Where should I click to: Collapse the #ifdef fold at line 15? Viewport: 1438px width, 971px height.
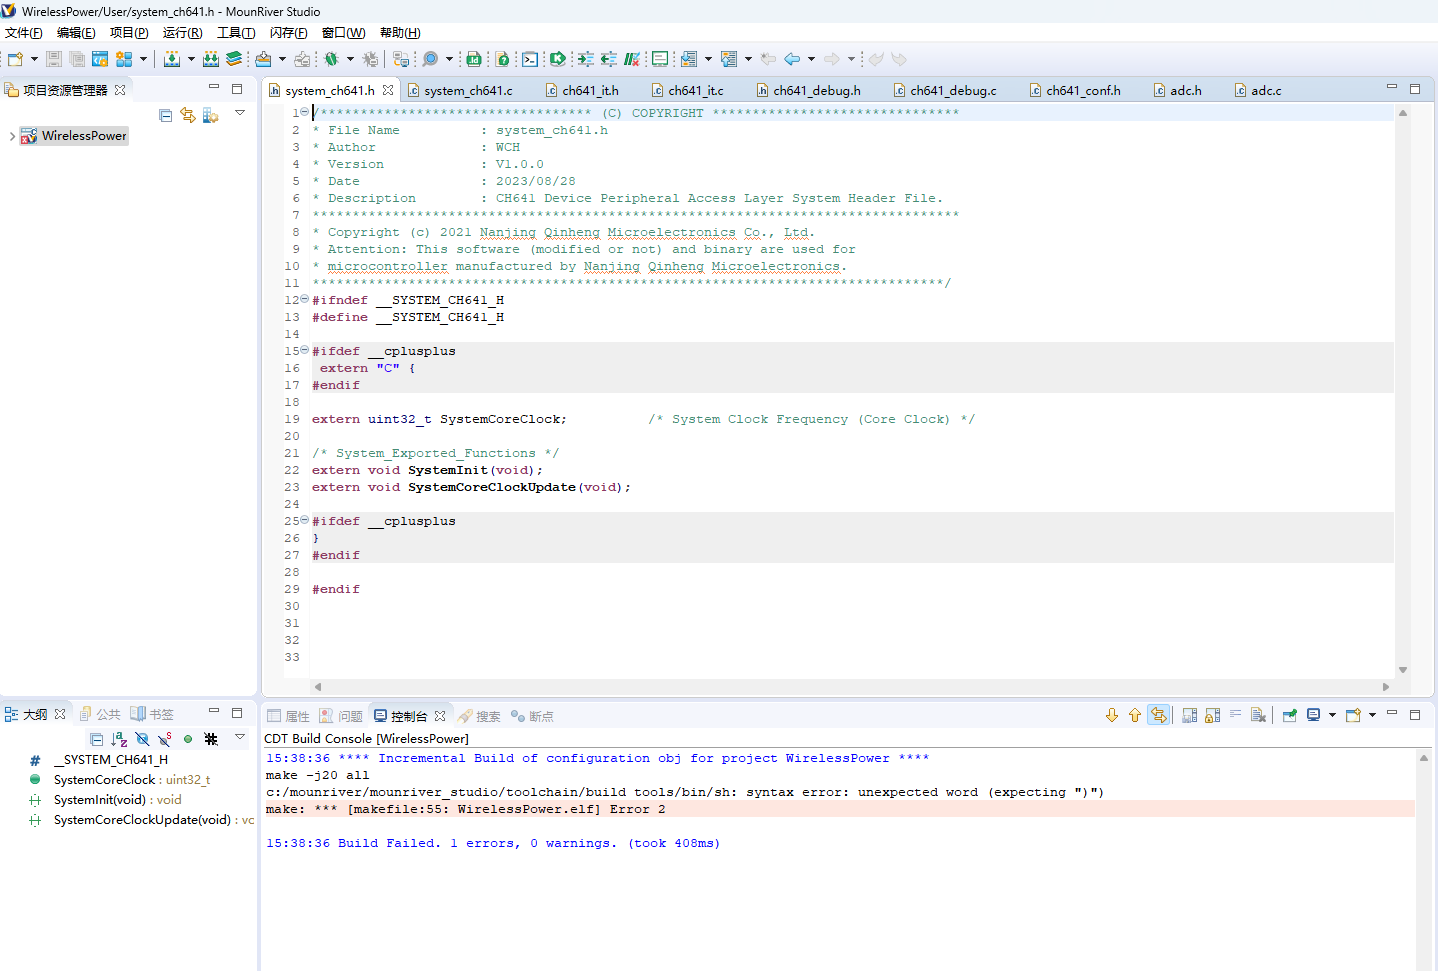click(x=304, y=350)
